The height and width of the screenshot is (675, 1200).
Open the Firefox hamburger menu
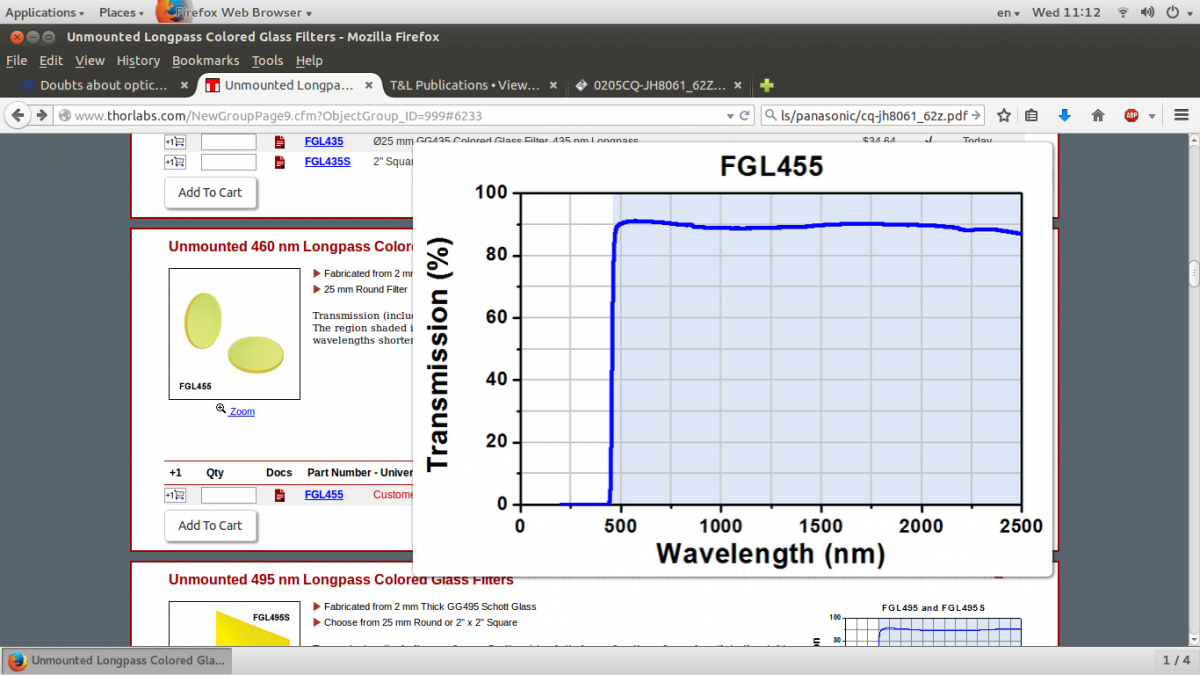(1181, 115)
